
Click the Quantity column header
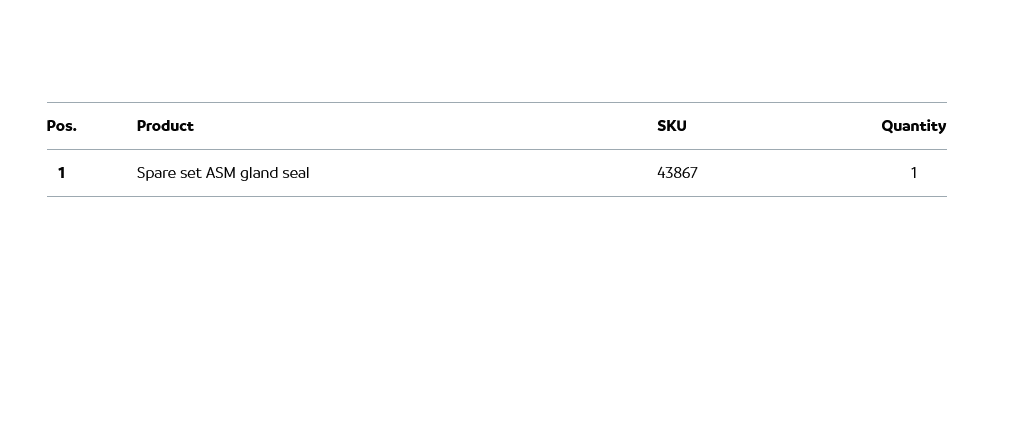[x=913, y=126]
